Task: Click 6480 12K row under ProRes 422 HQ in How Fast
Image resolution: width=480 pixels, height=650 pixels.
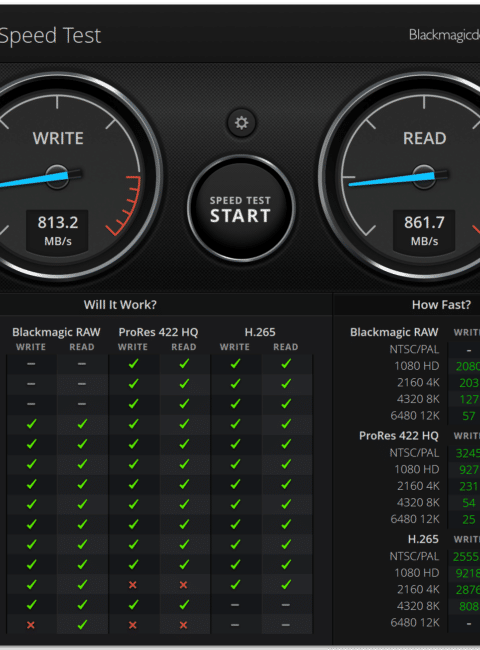Action: click(415, 519)
